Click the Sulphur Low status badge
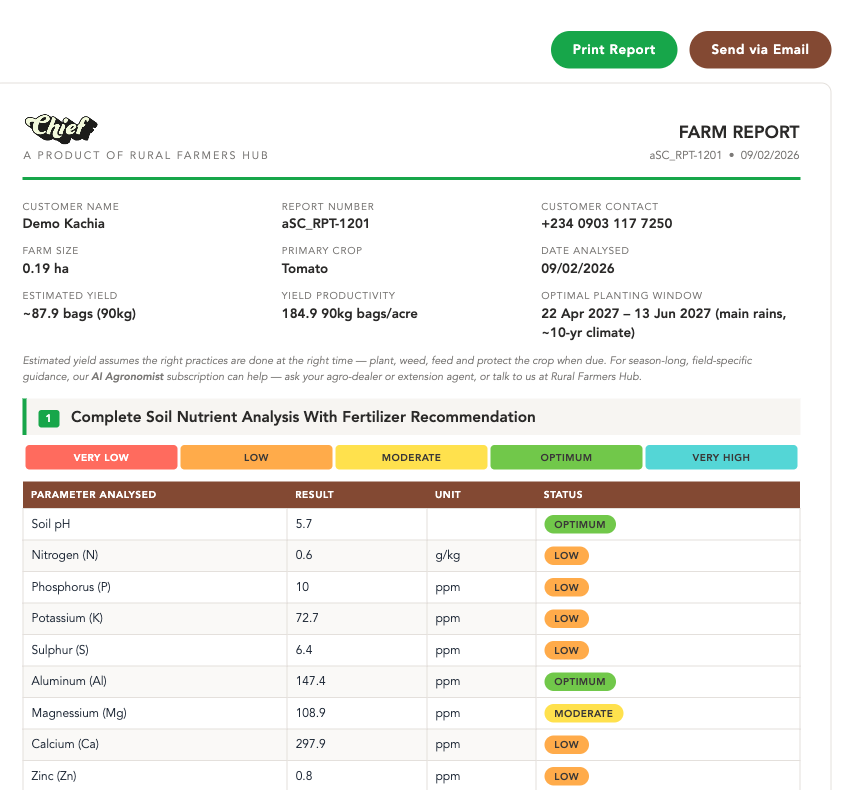Screen dimensions: 865x790 (567, 650)
